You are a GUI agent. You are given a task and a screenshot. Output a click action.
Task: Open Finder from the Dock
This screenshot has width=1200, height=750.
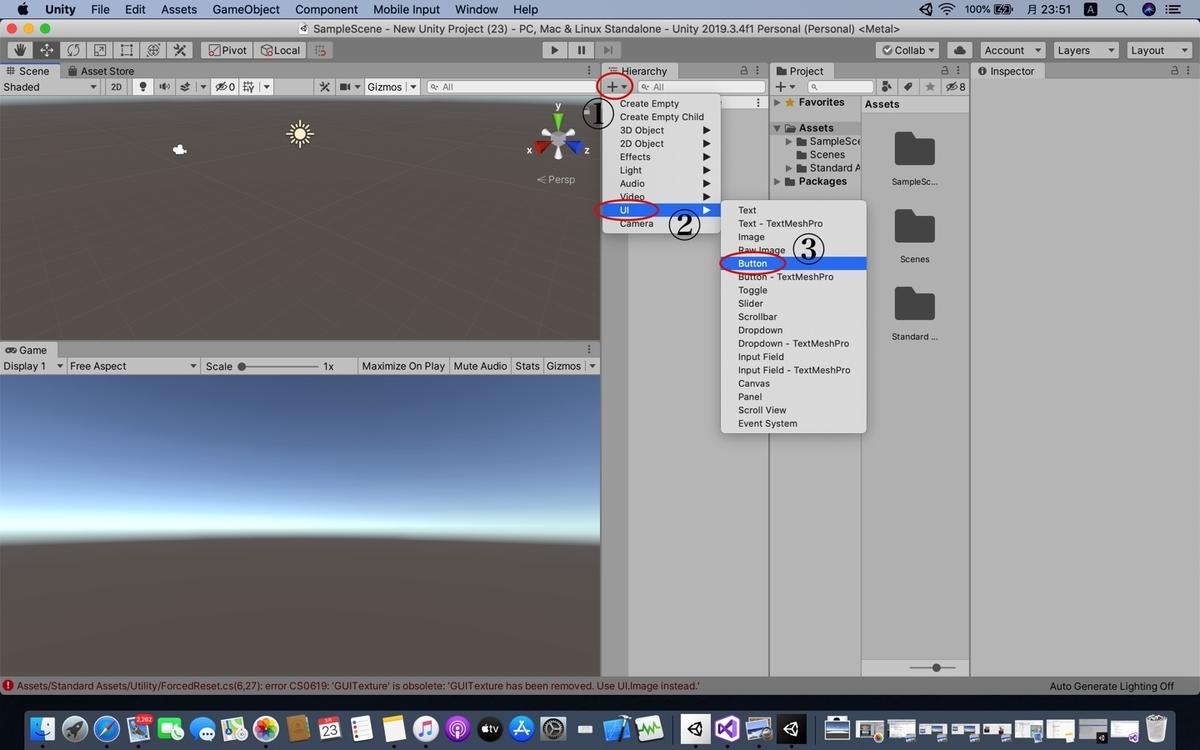pyautogui.click(x=43, y=728)
